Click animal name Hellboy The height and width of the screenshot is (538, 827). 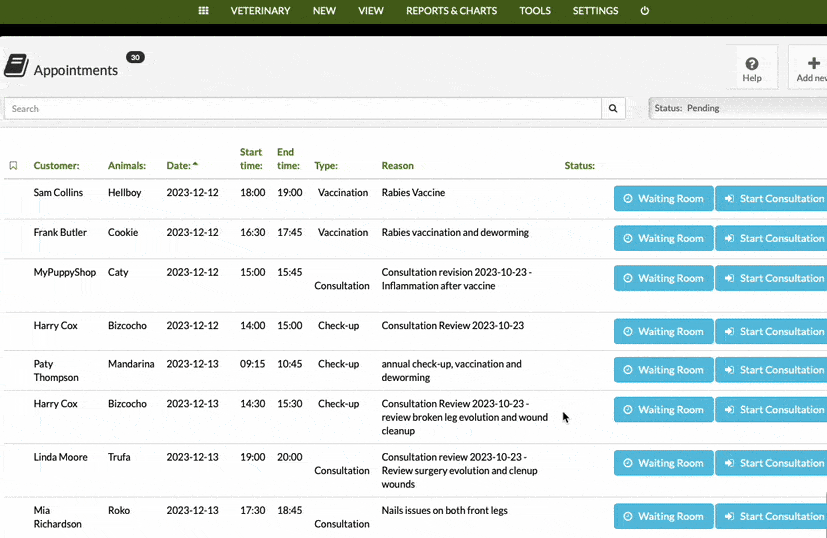(x=124, y=193)
